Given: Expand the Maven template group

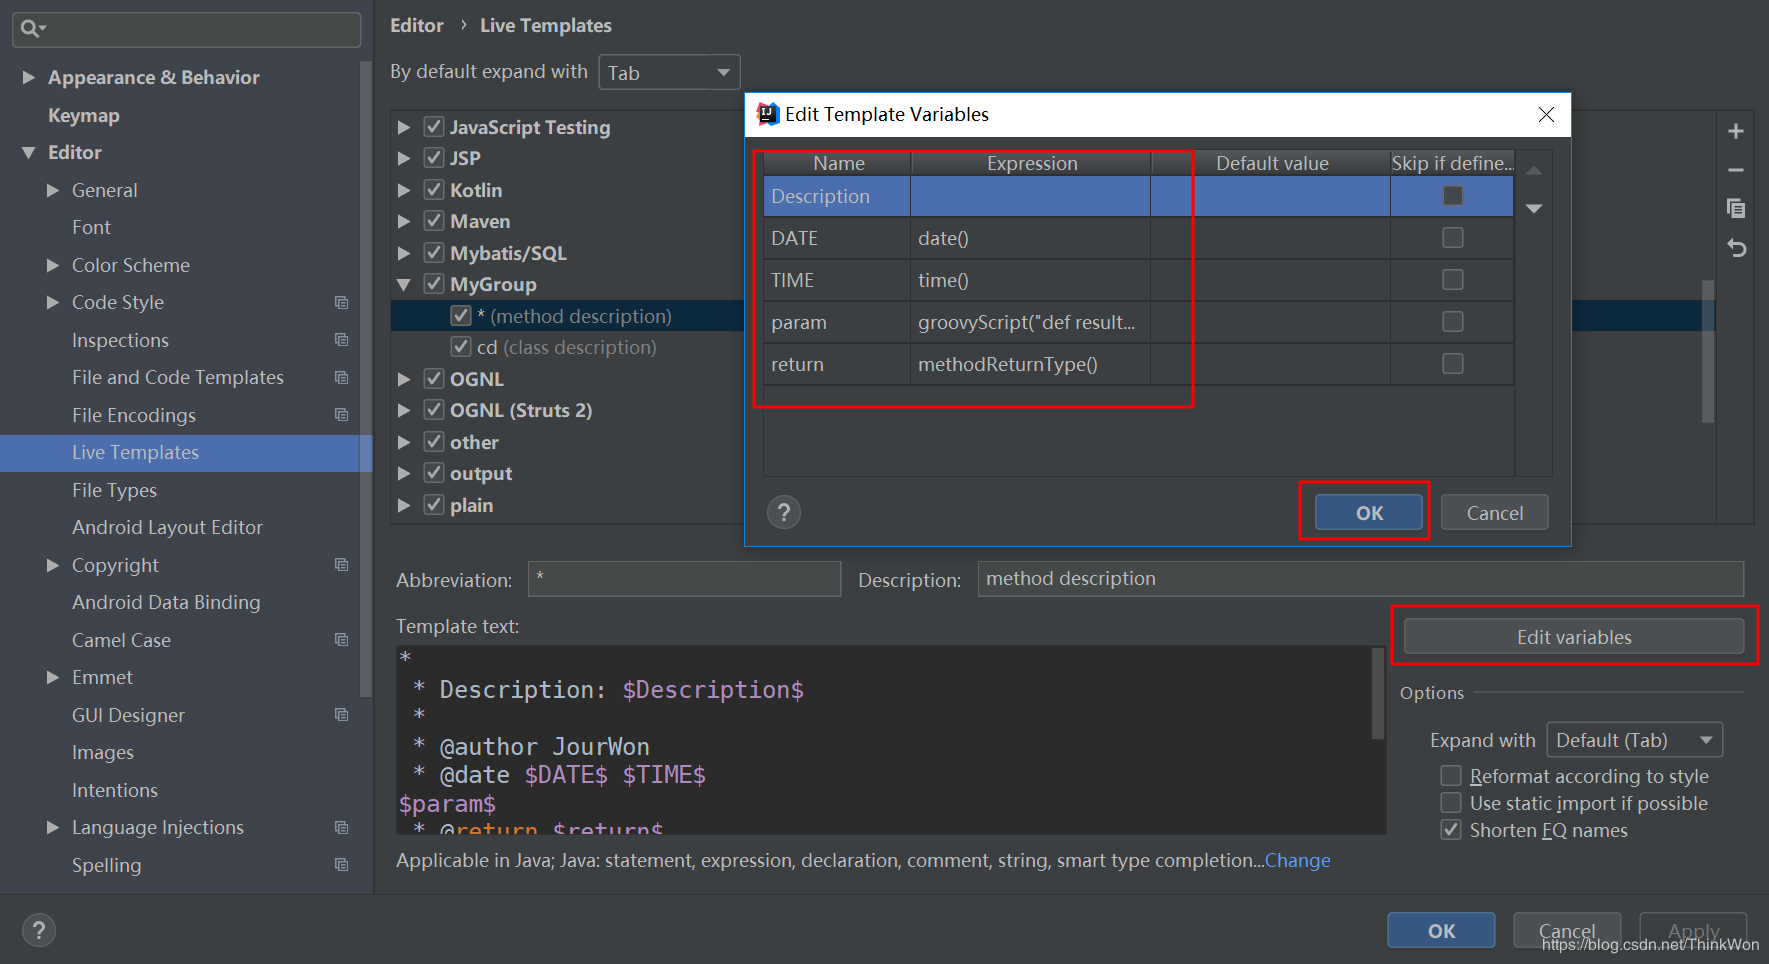Looking at the screenshot, I should [x=404, y=221].
